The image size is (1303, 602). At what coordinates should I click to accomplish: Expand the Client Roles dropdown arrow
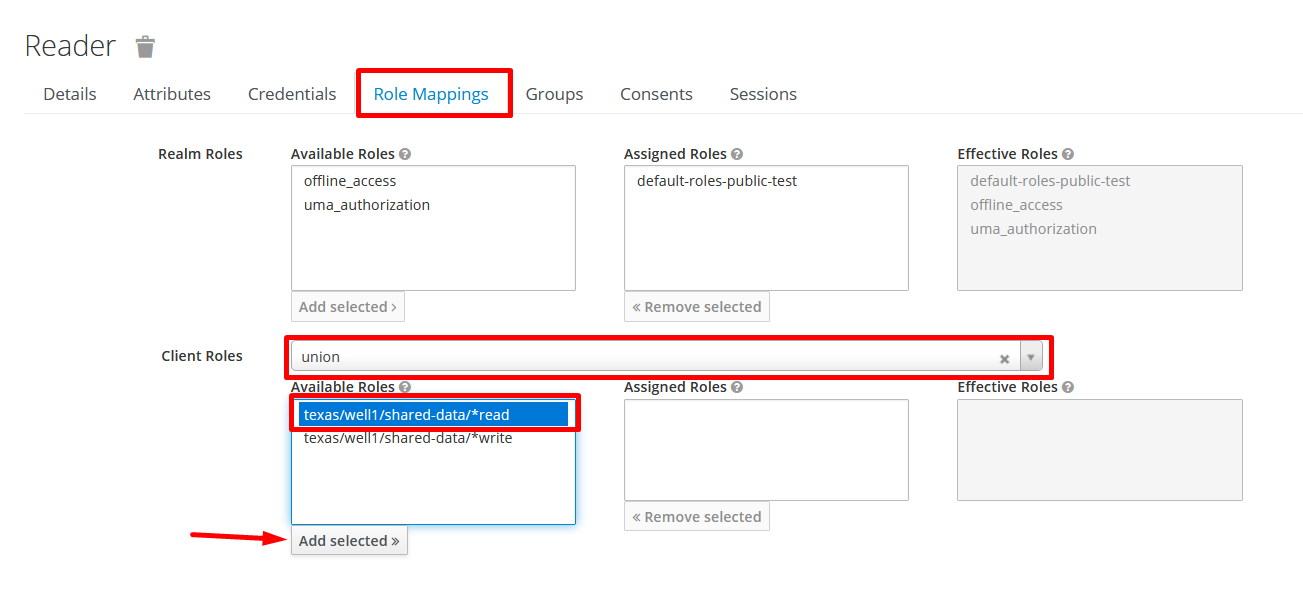click(x=1031, y=357)
